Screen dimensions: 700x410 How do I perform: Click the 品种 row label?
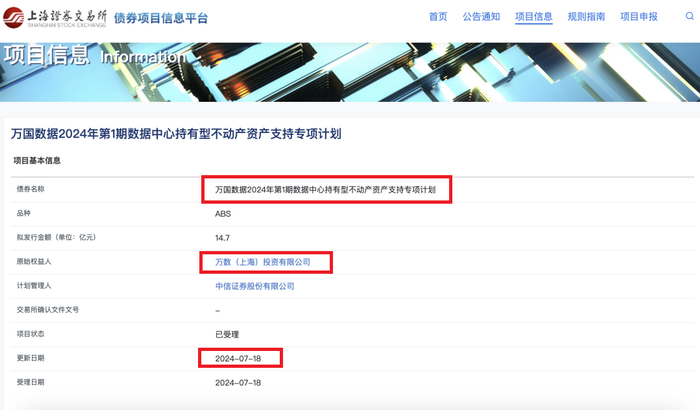click(x=24, y=213)
